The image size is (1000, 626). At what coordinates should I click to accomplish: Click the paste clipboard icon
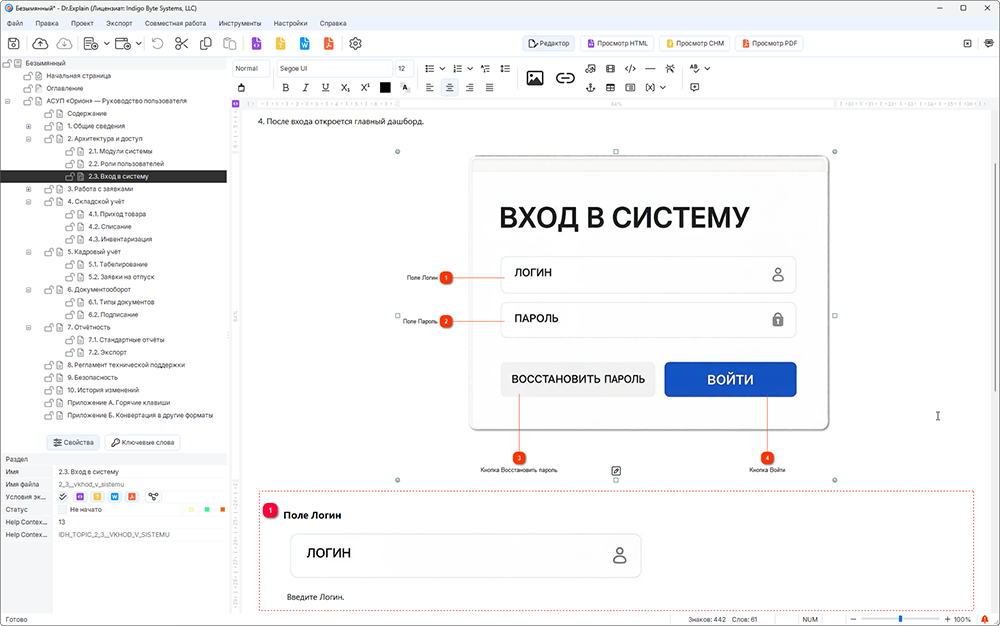(230, 43)
